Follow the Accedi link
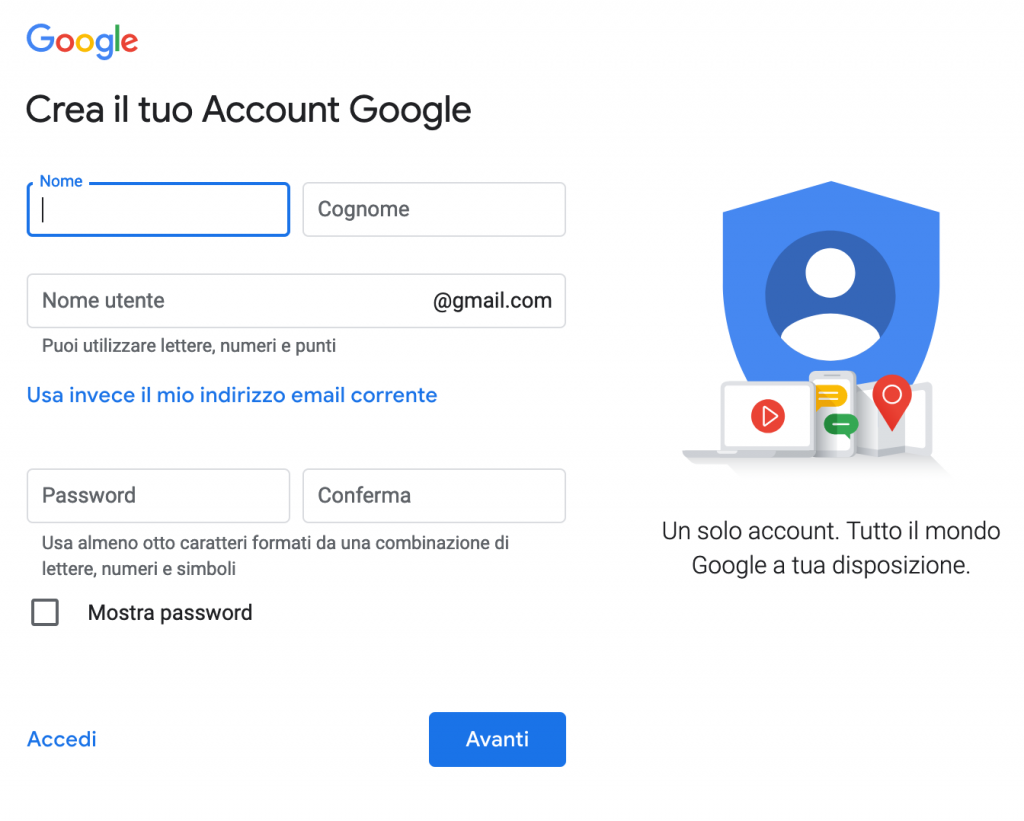The image size is (1024, 821). point(62,739)
